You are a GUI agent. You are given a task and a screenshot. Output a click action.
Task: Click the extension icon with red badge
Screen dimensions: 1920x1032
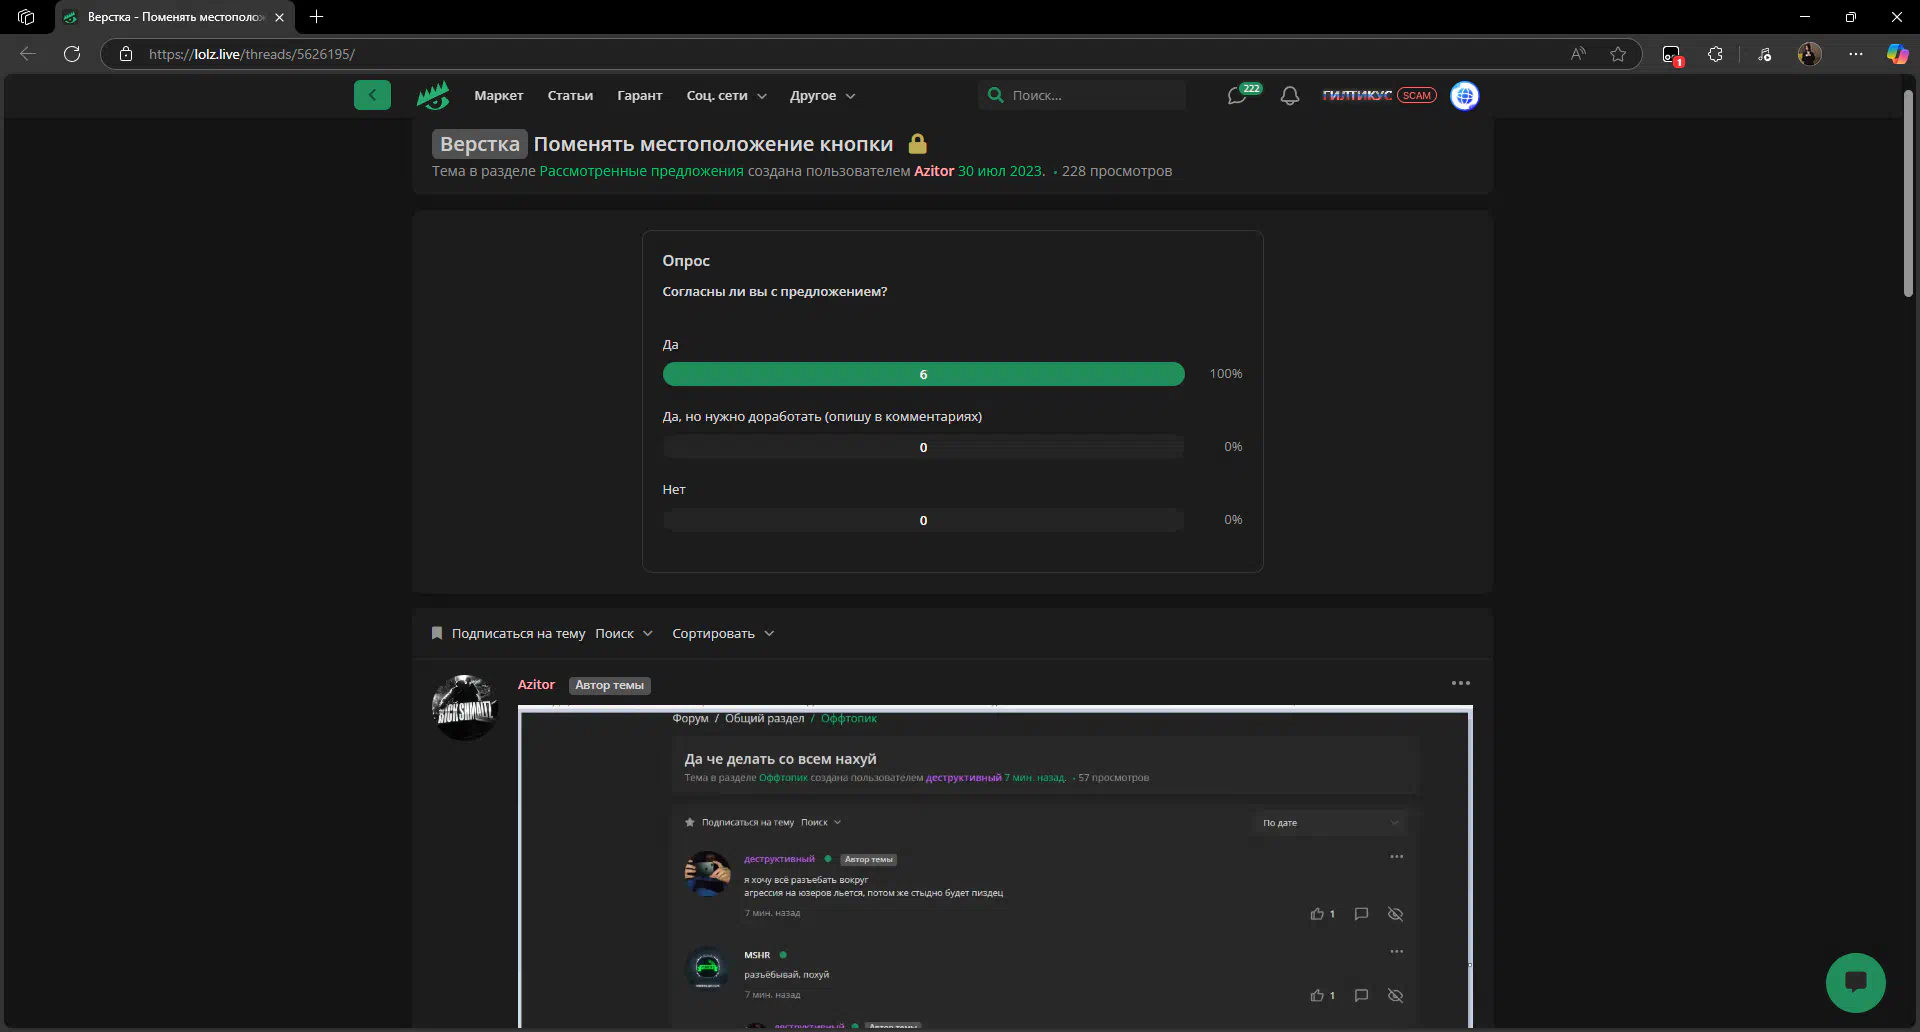(x=1672, y=55)
